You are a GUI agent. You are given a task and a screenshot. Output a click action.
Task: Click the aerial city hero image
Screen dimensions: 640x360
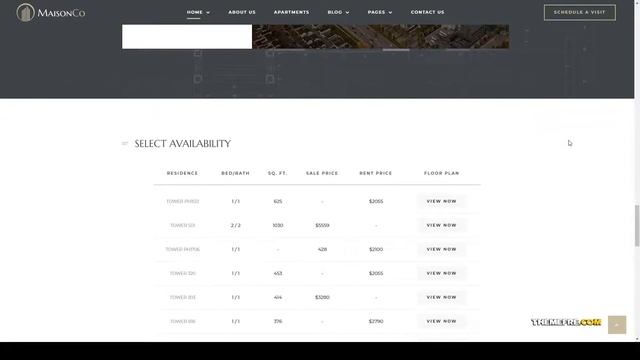380,36
